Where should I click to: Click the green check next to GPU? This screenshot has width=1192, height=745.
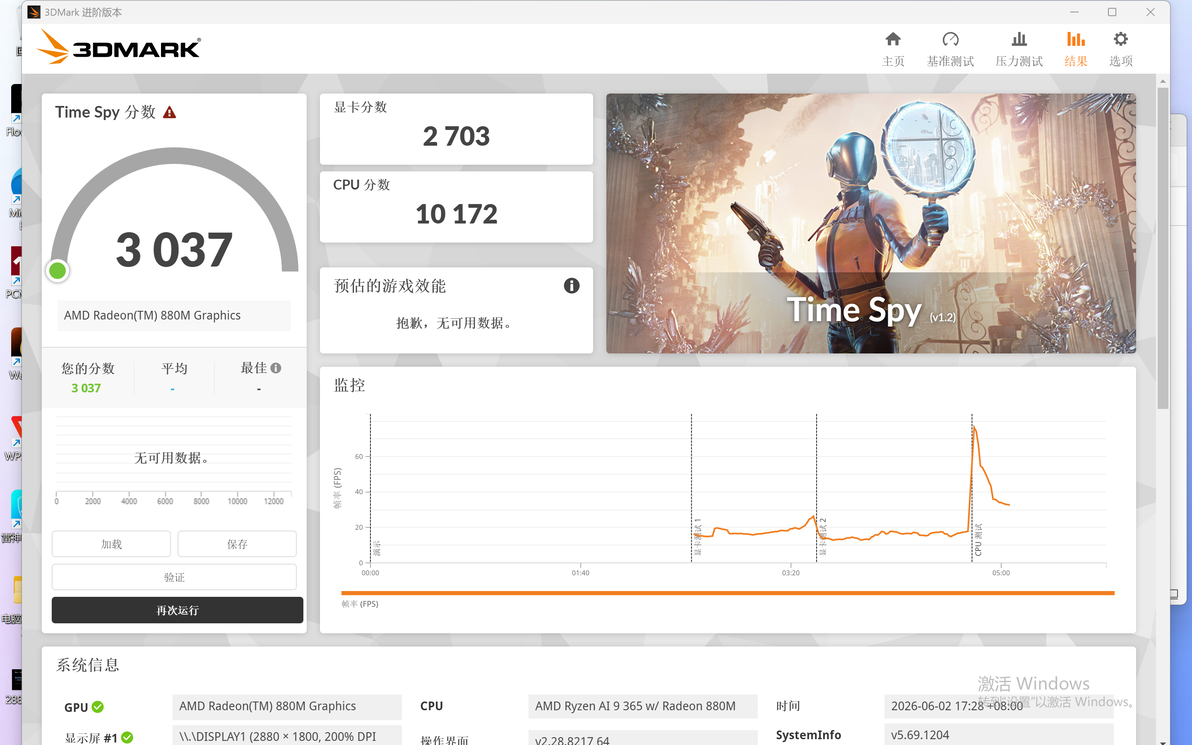click(x=98, y=707)
